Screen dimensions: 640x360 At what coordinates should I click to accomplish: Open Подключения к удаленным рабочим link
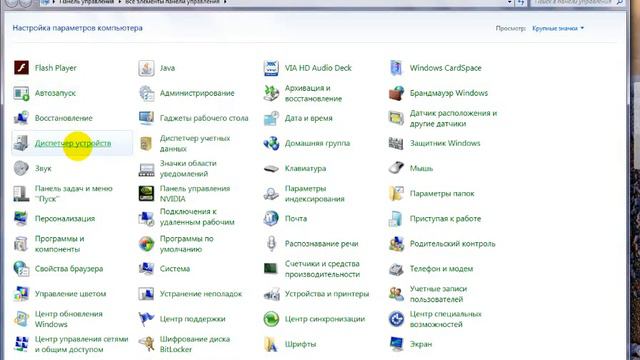coord(197,217)
